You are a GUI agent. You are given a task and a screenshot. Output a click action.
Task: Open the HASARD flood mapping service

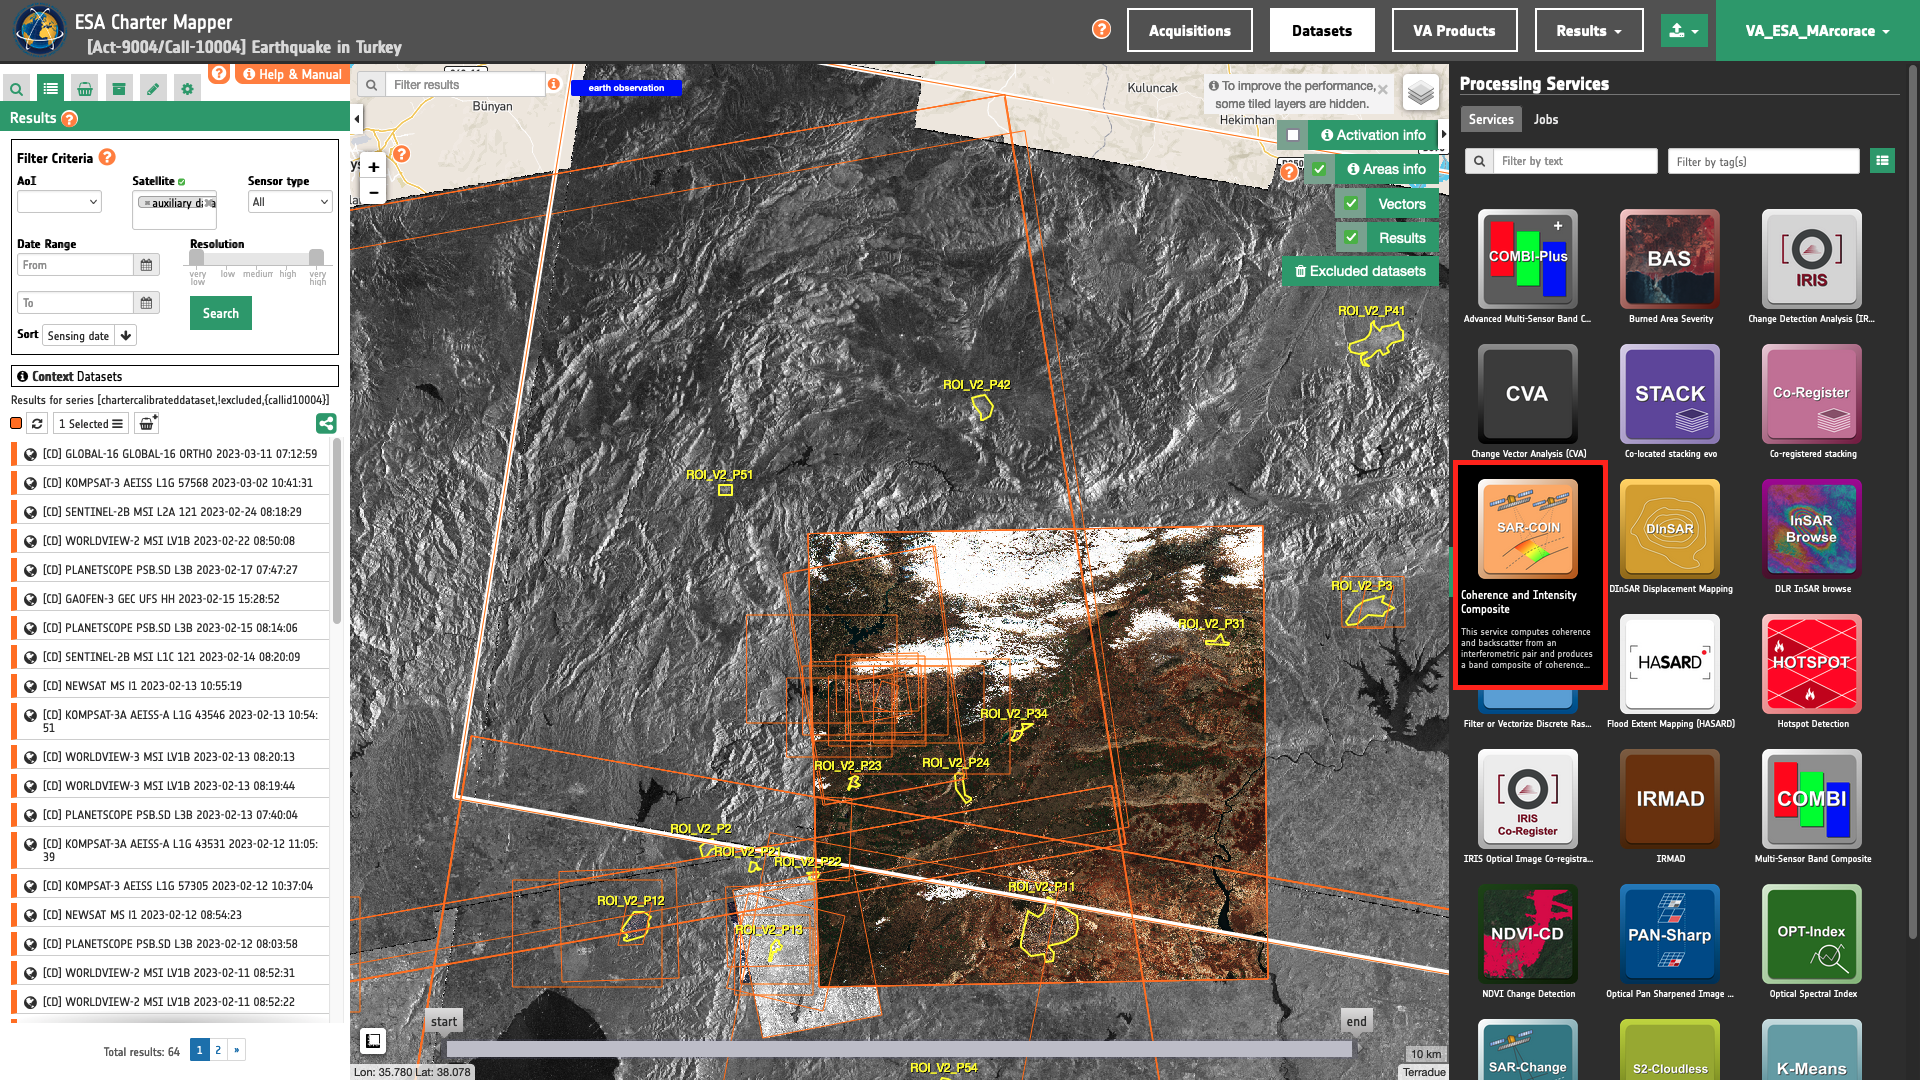1670,664
